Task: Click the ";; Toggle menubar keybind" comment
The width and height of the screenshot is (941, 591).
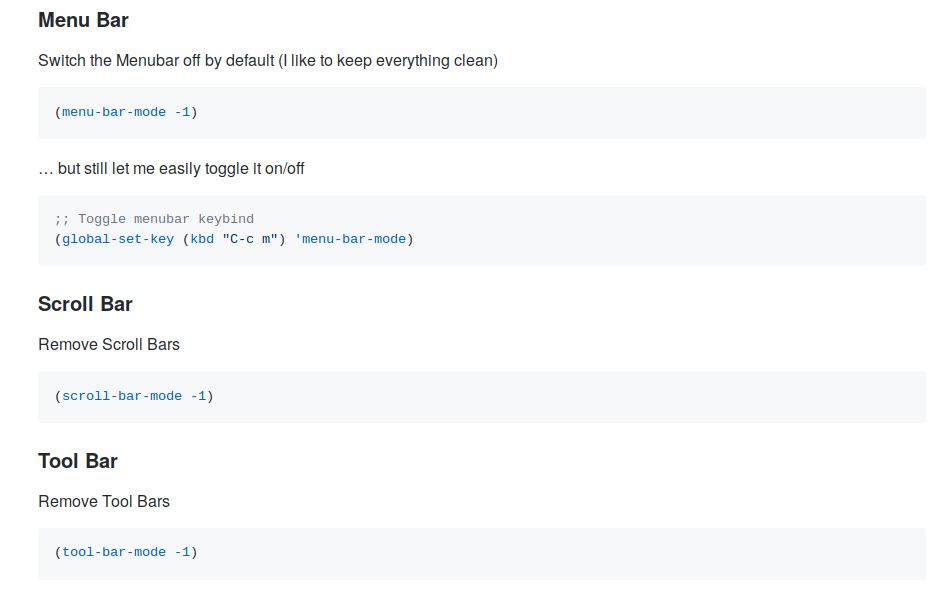Action: pyautogui.click(x=154, y=219)
